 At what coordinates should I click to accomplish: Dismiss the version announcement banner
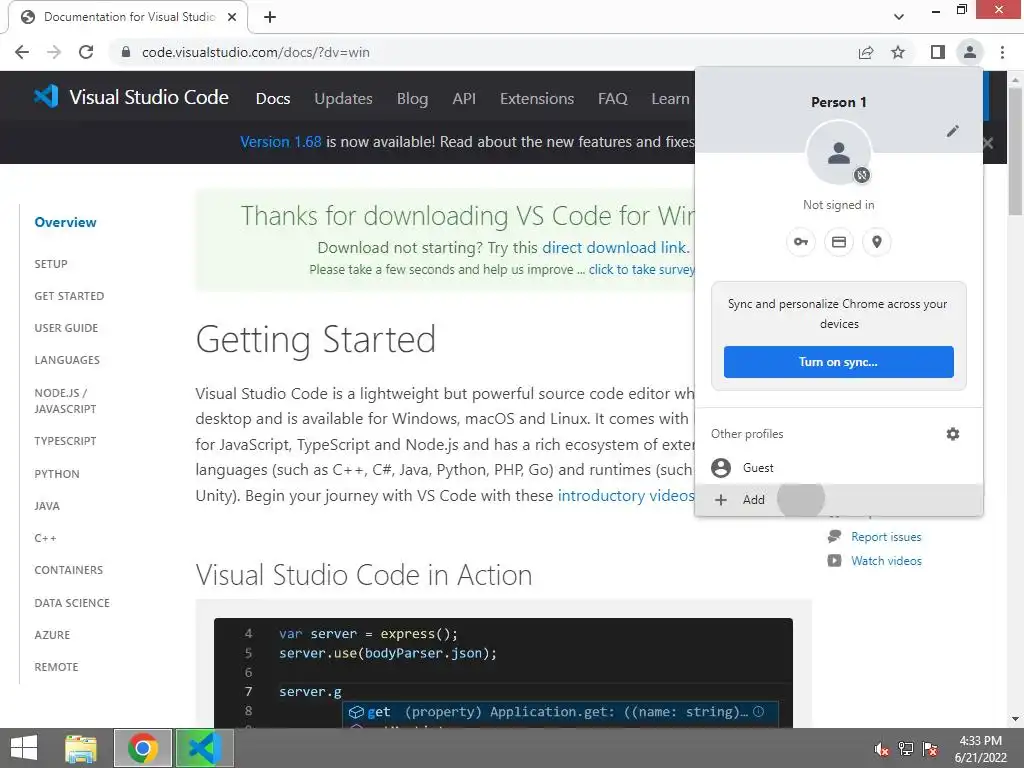989,143
